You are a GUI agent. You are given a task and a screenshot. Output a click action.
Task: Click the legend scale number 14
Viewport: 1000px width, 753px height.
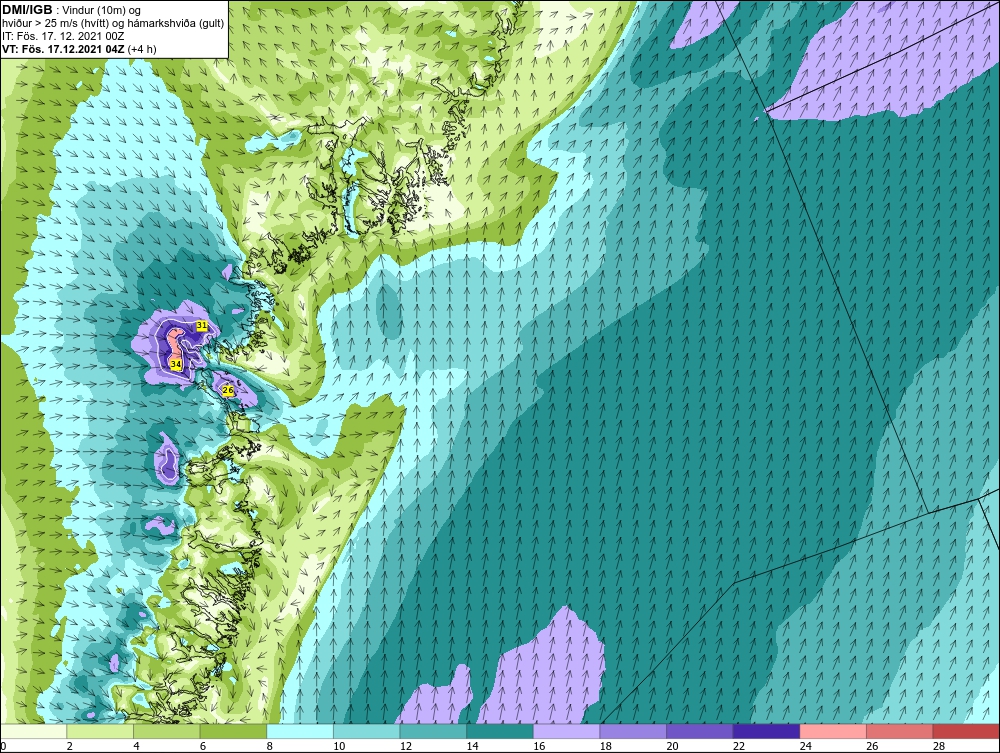[x=473, y=746]
